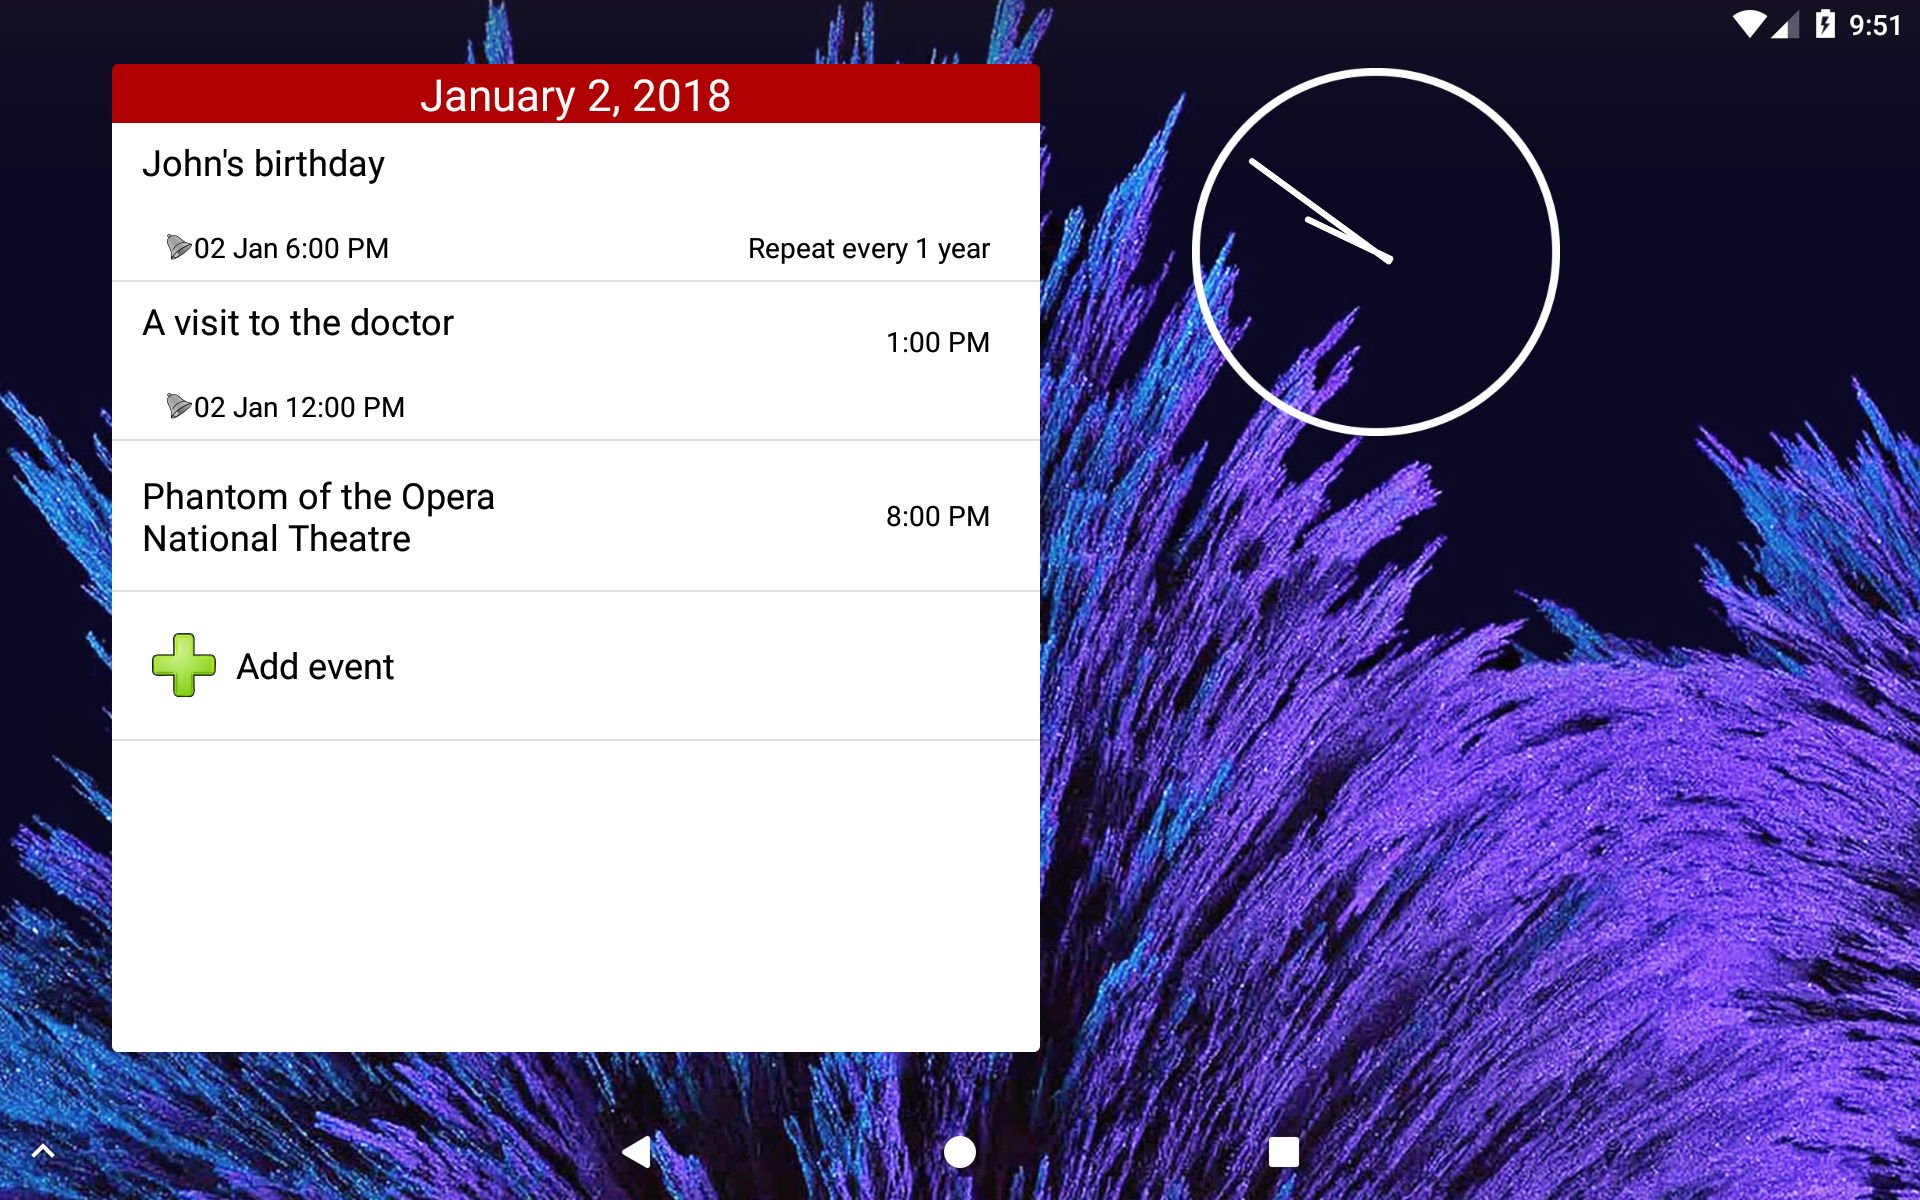1920x1200 pixels.
Task: Tap the green plus Add event icon
Action: click(x=183, y=665)
